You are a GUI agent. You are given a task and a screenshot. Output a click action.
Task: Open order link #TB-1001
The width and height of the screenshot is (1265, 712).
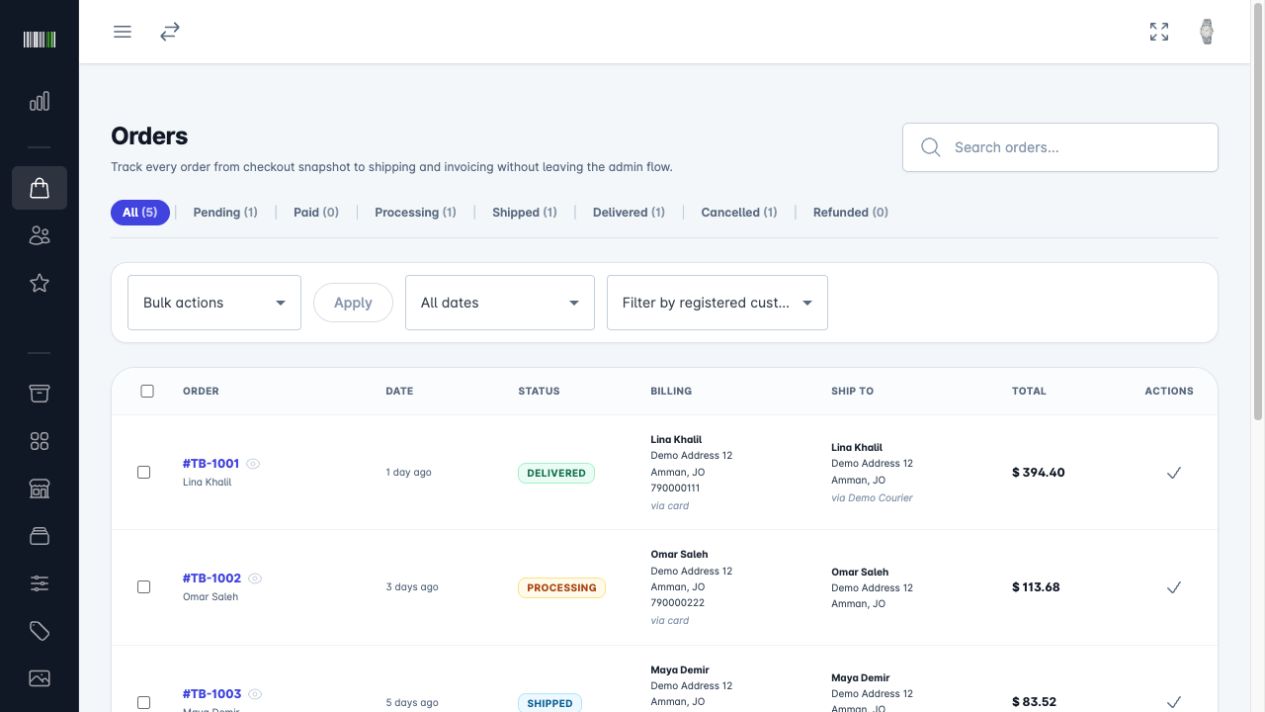pyautogui.click(x=211, y=464)
